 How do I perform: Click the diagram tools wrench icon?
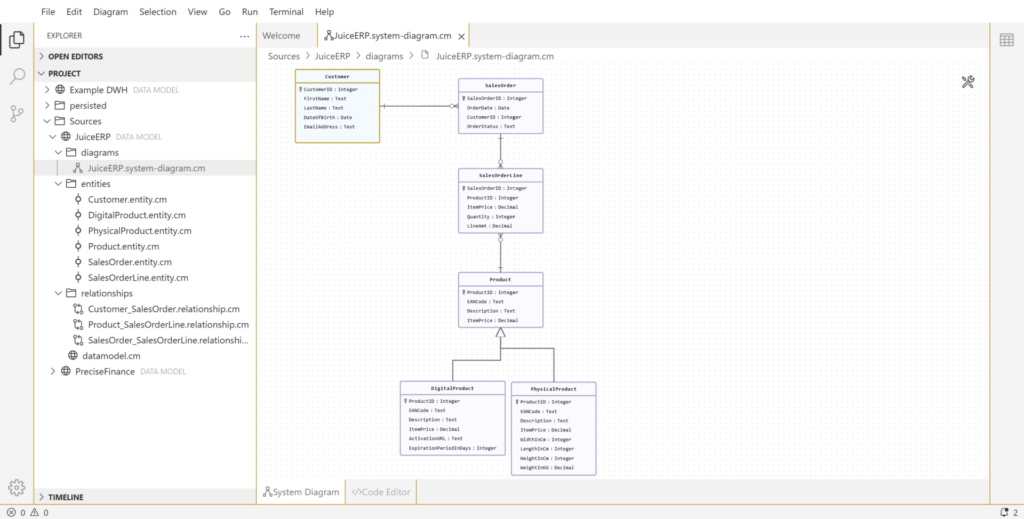point(968,82)
